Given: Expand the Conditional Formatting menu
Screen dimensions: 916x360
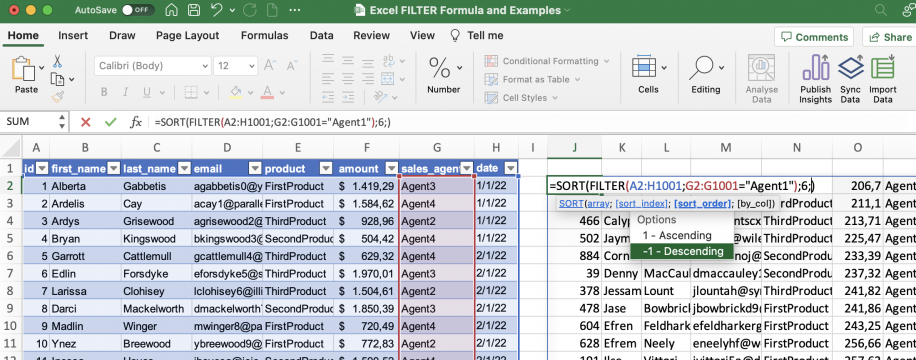Looking at the screenshot, I should point(548,61).
